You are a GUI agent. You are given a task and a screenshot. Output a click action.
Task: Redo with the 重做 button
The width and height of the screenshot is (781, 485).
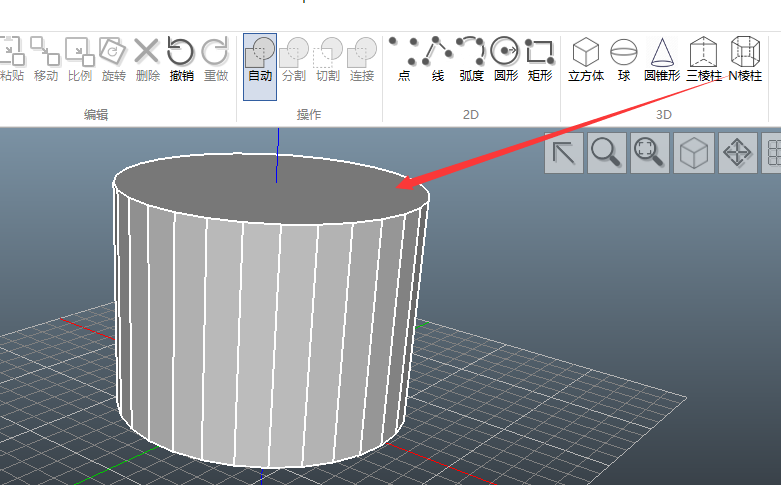point(216,59)
